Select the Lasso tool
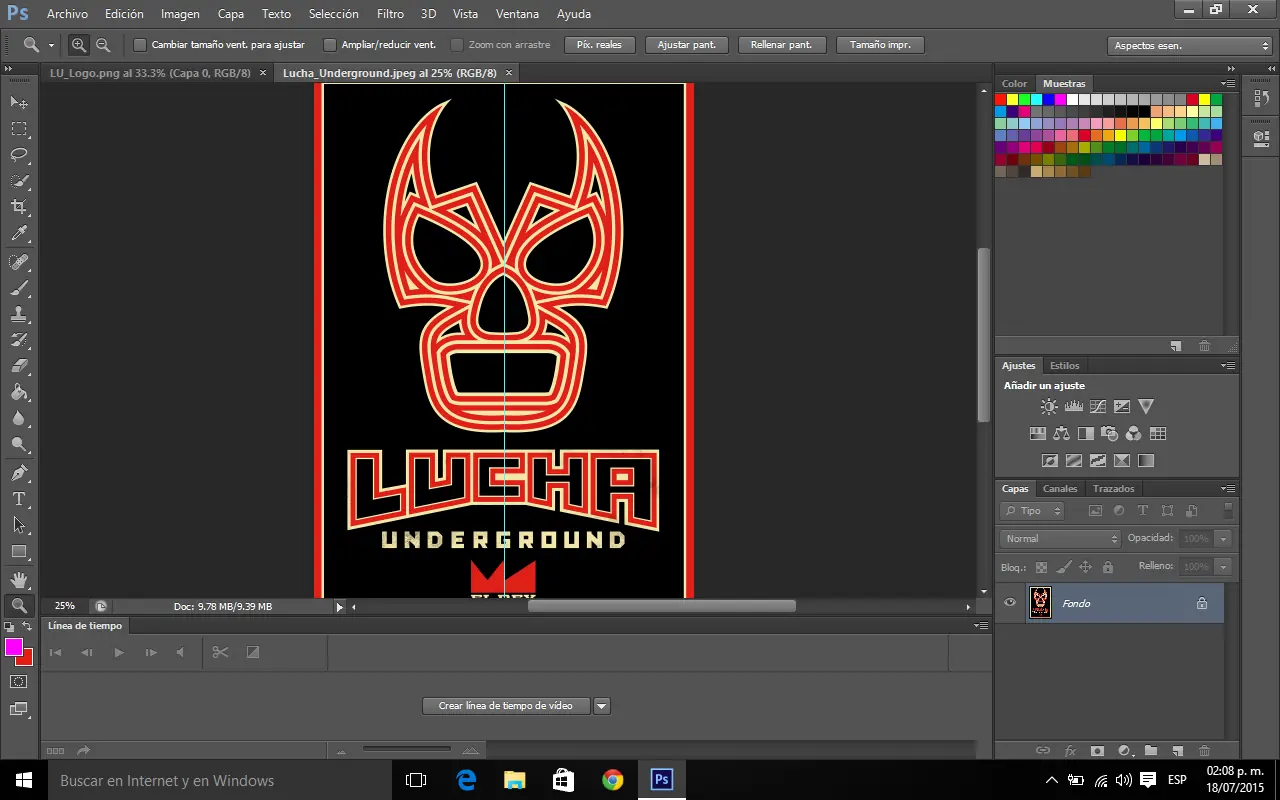Image resolution: width=1280 pixels, height=800 pixels. pyautogui.click(x=19, y=155)
